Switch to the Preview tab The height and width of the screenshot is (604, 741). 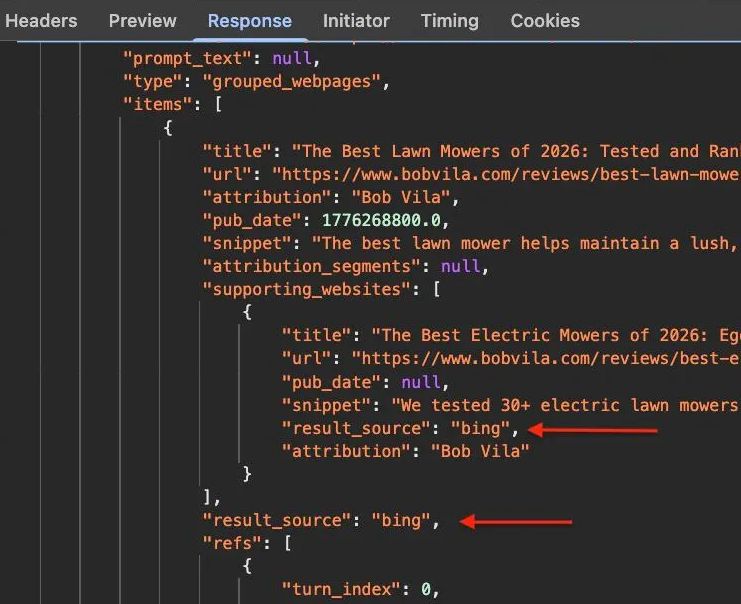point(142,21)
